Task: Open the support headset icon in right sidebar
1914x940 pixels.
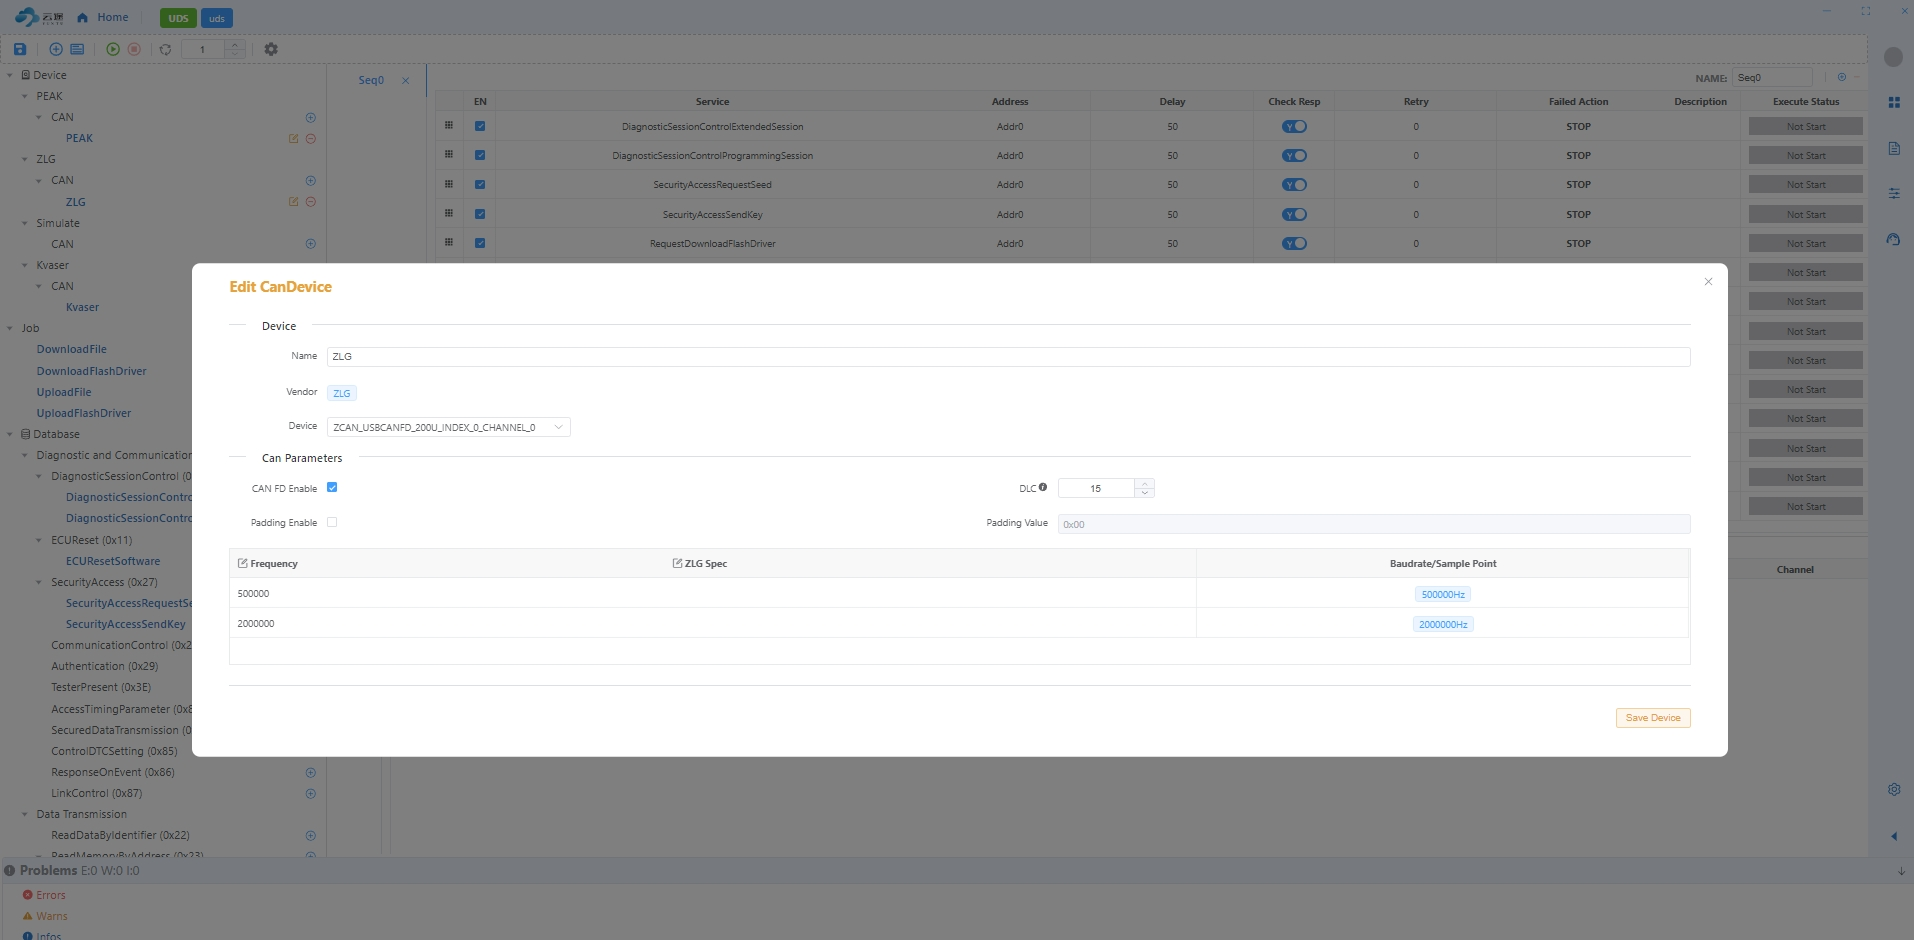Action: (x=1894, y=239)
